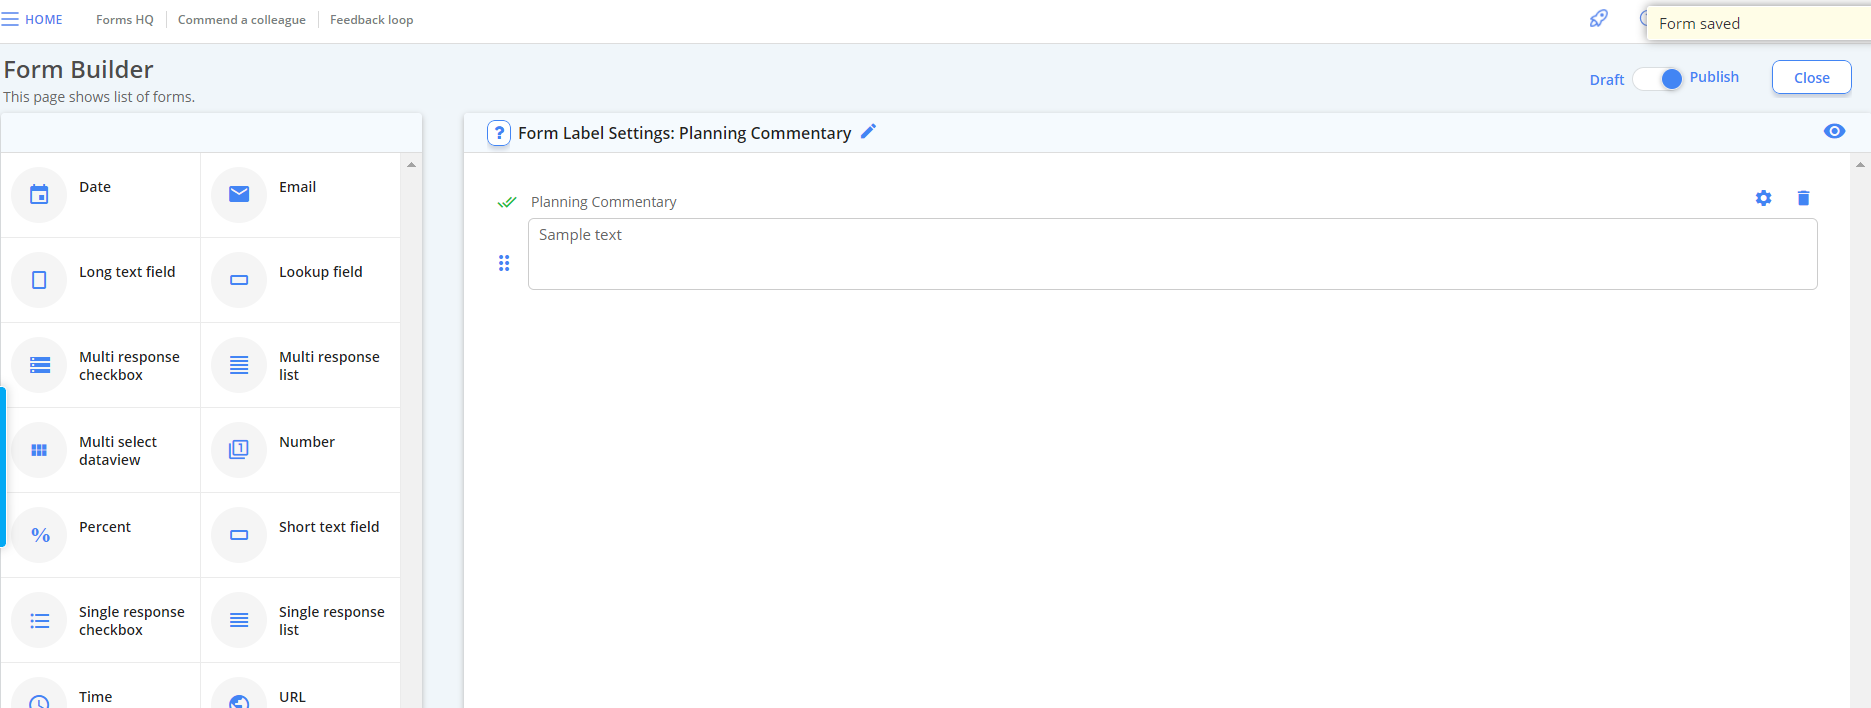Click the Number label
Screen dimensions: 1871x708
click(x=307, y=442)
